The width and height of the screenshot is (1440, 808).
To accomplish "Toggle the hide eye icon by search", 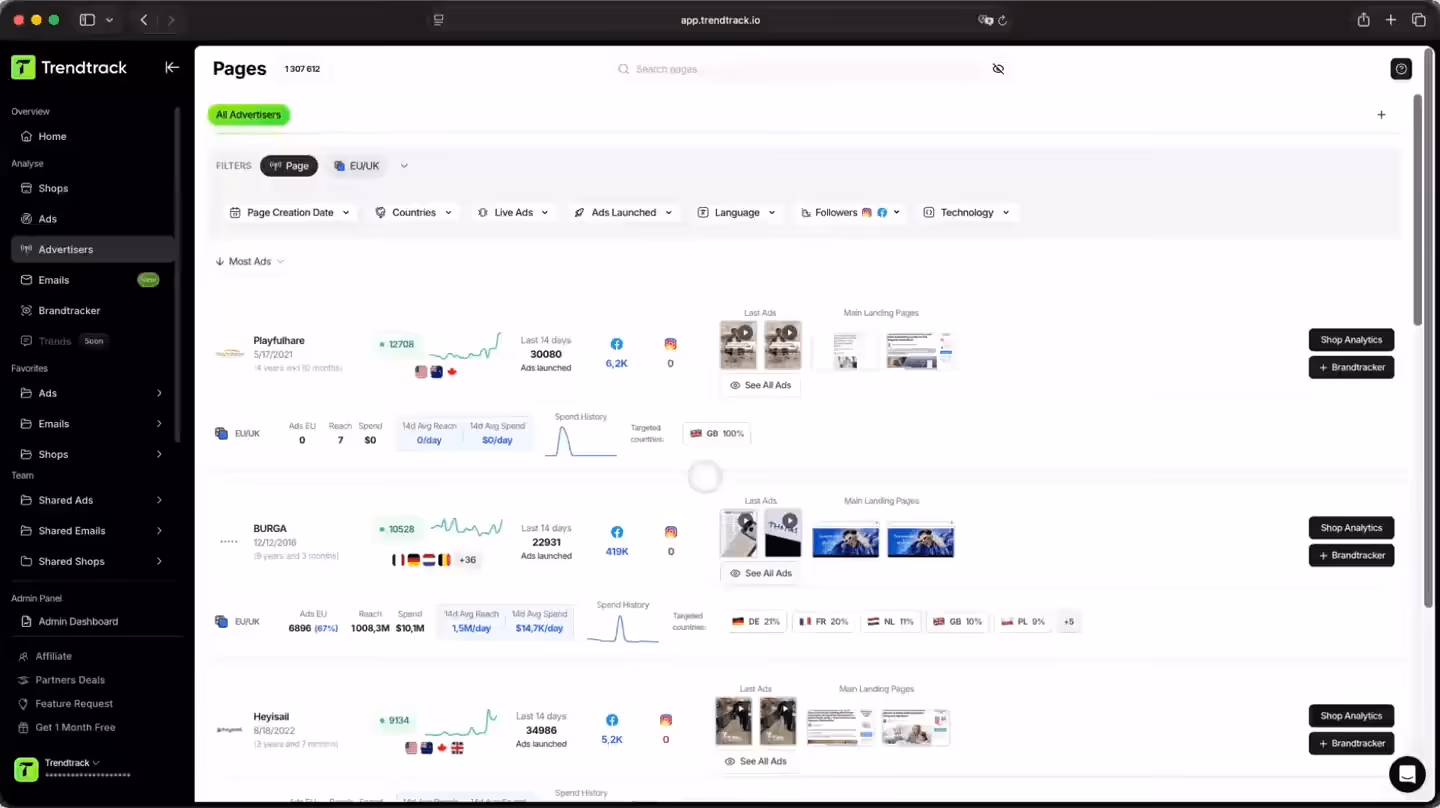I will 998,69.
